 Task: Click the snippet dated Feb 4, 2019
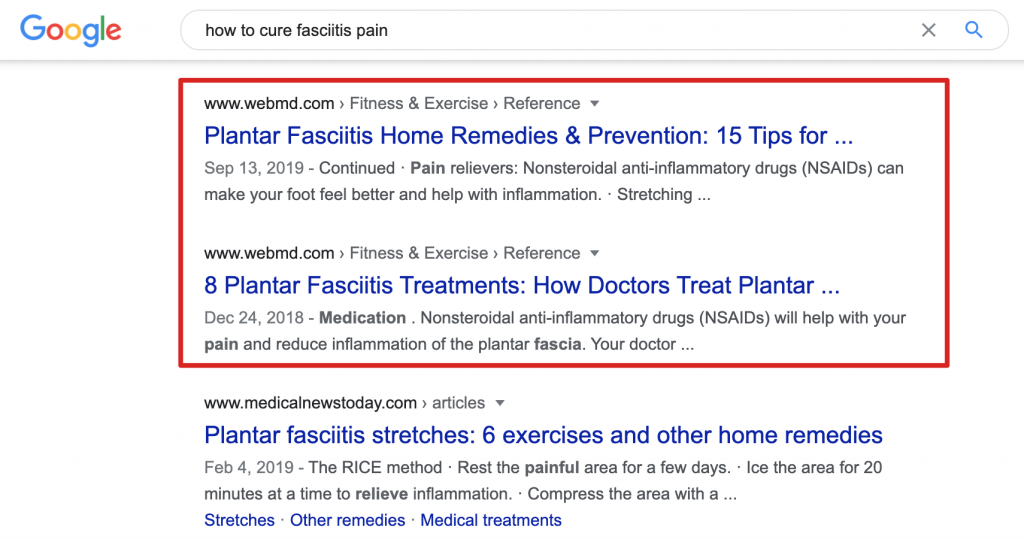(543, 481)
